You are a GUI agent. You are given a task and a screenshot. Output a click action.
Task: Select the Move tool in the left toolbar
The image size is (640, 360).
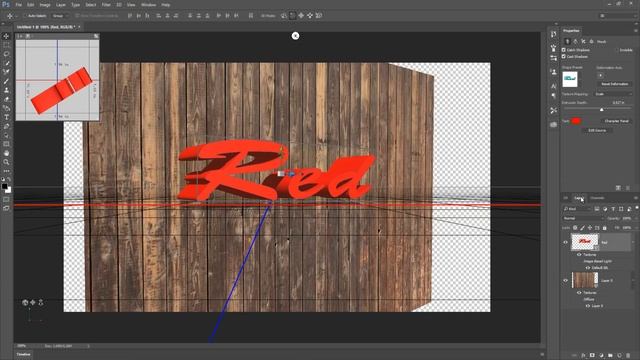tap(6, 36)
